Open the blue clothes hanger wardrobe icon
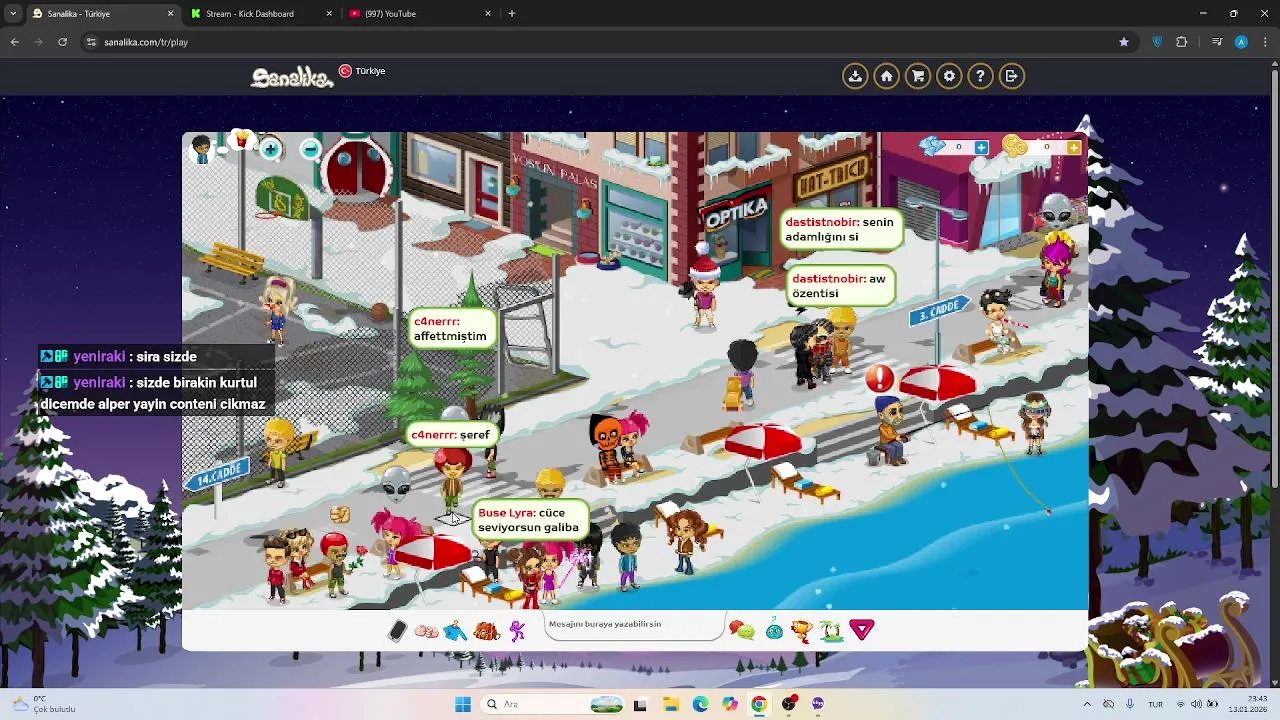1280x720 pixels. (x=455, y=631)
